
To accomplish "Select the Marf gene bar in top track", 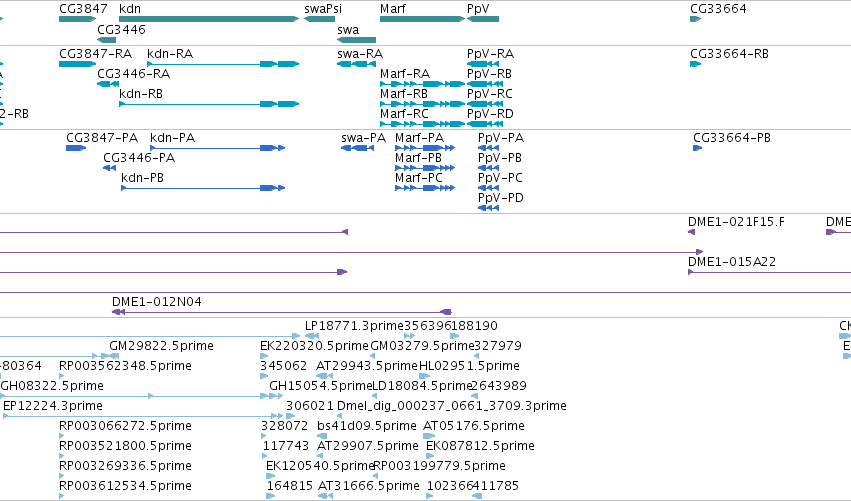I will click(x=422, y=19).
